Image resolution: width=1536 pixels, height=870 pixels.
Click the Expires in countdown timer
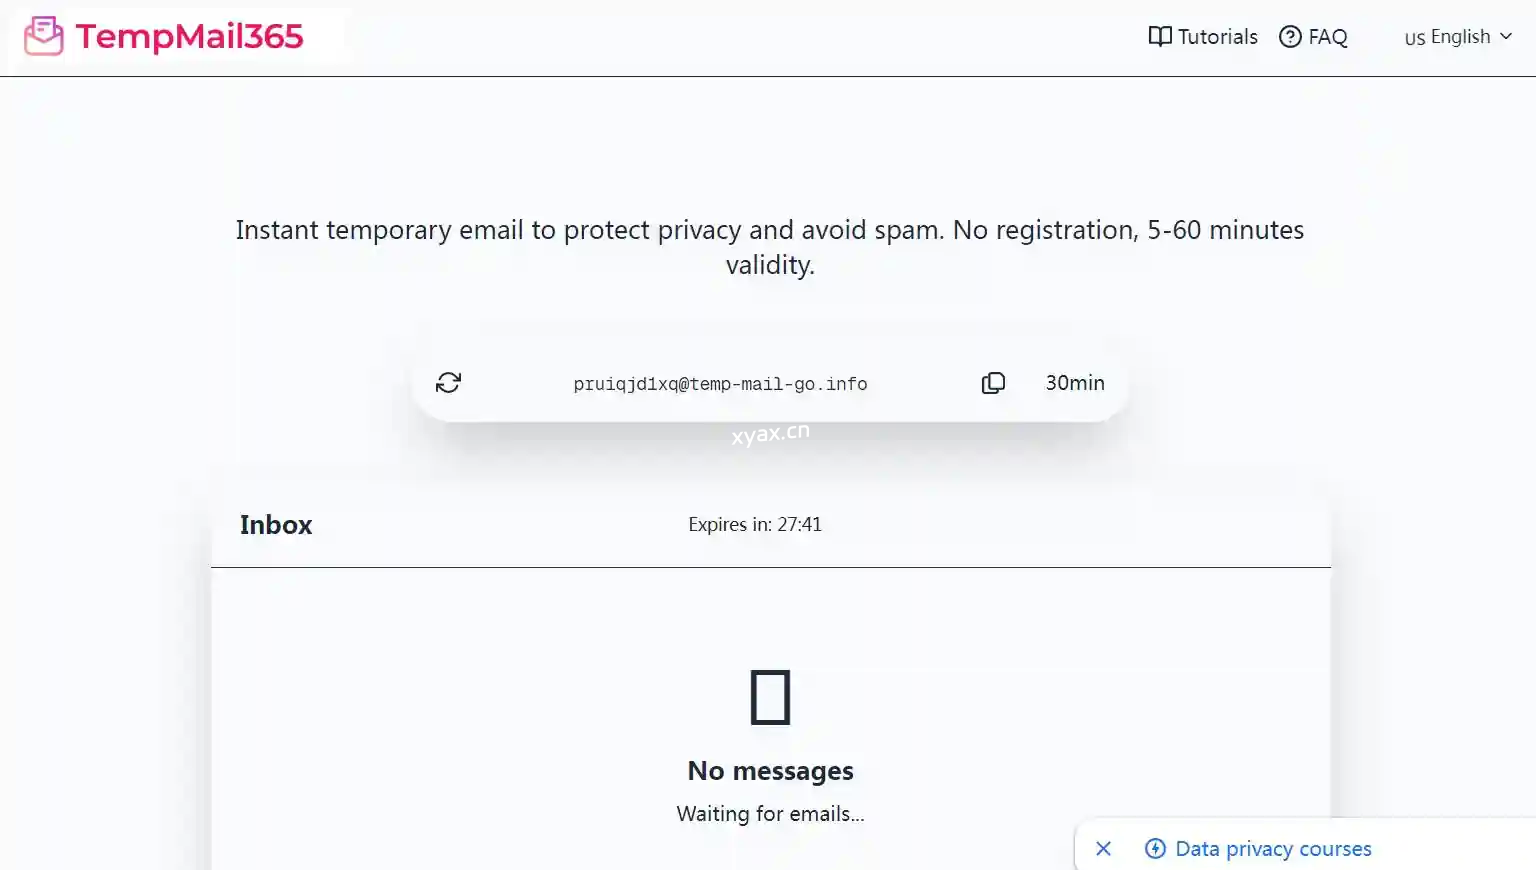point(755,525)
